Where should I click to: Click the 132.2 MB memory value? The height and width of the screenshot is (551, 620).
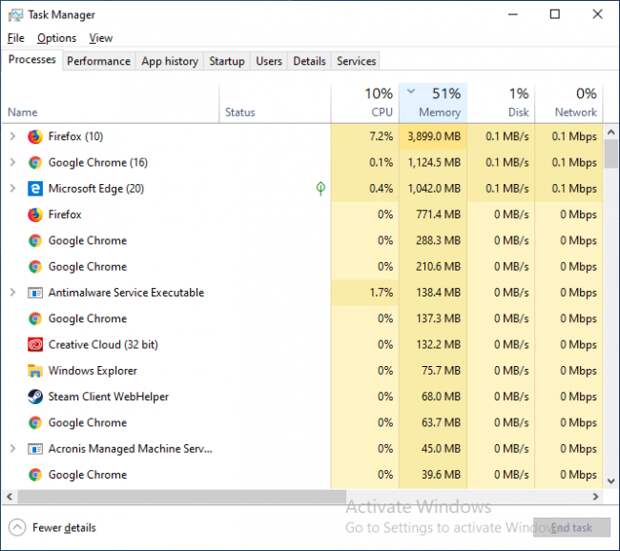(x=438, y=345)
